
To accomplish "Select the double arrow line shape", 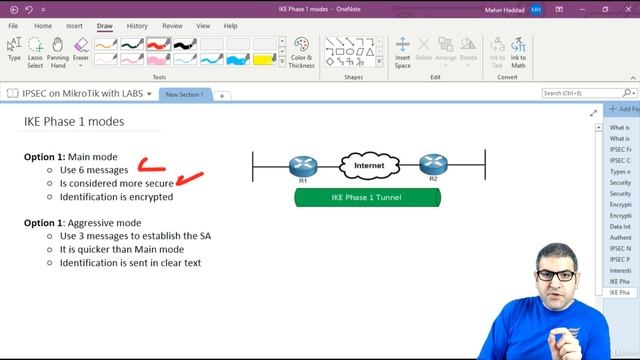I will (350, 42).
